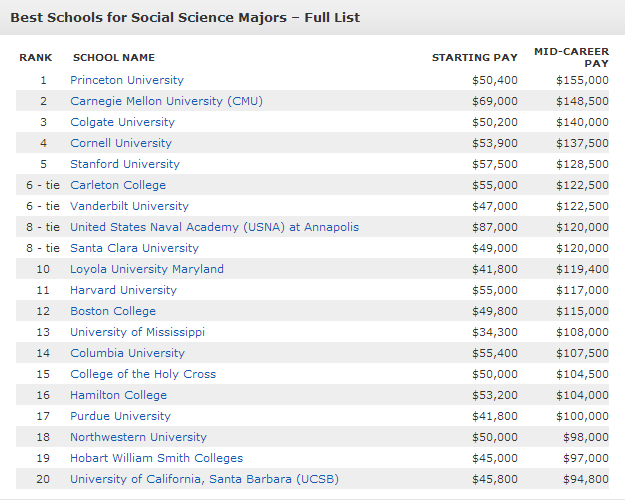
Task: Open the Boston College link
Action: pyautogui.click(x=113, y=311)
